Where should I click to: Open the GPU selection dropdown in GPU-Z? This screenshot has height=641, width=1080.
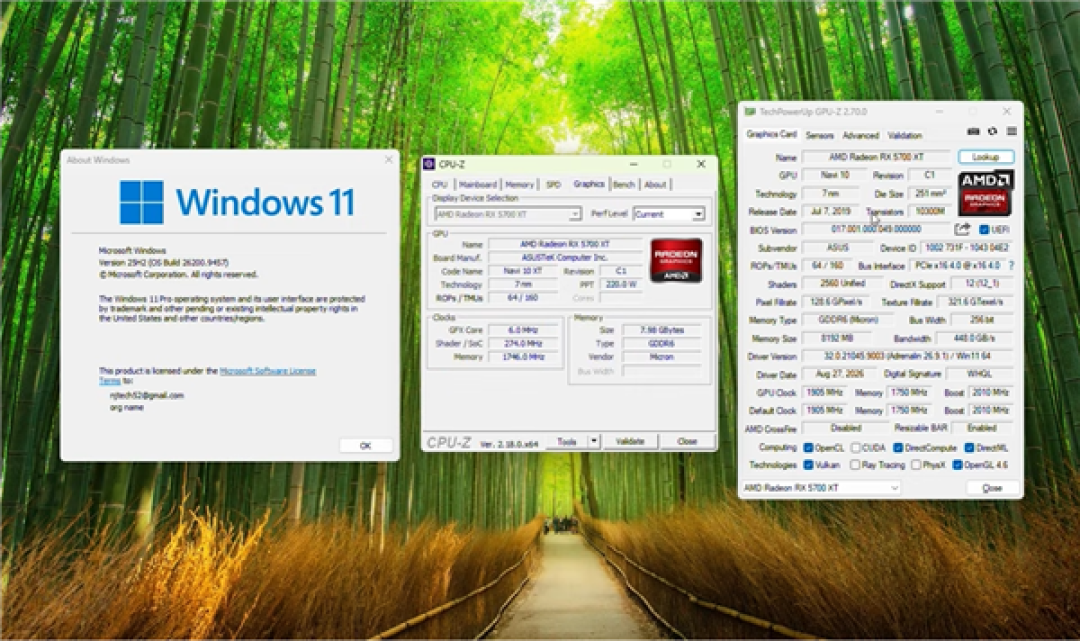pyautogui.click(x=821, y=487)
